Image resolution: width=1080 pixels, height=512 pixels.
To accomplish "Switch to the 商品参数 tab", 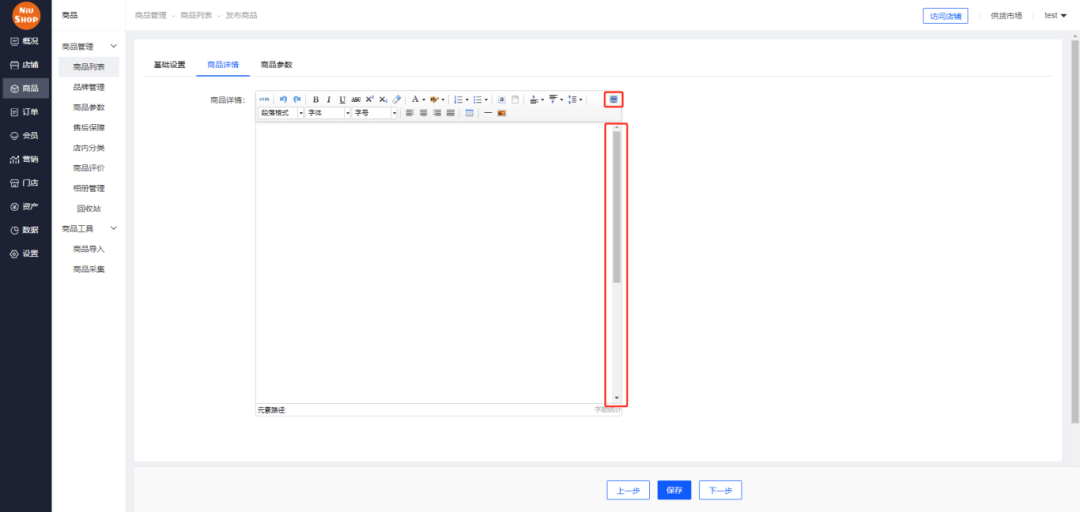I will pos(277,65).
